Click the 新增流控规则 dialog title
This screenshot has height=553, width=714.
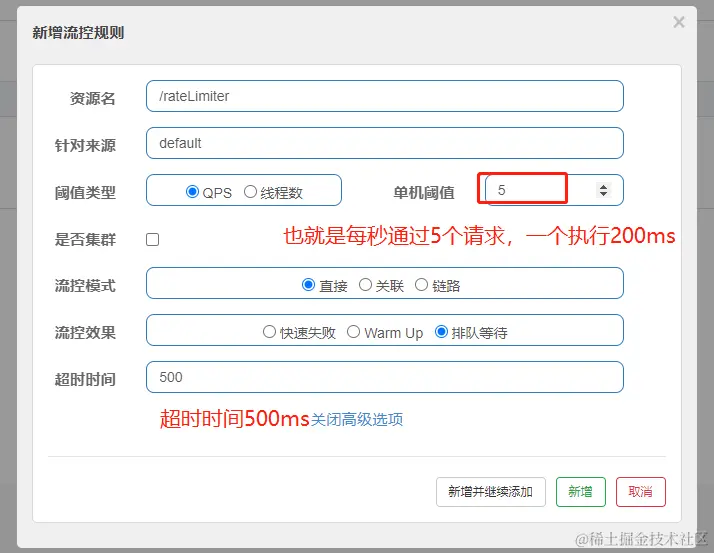pyautogui.click(x=78, y=32)
